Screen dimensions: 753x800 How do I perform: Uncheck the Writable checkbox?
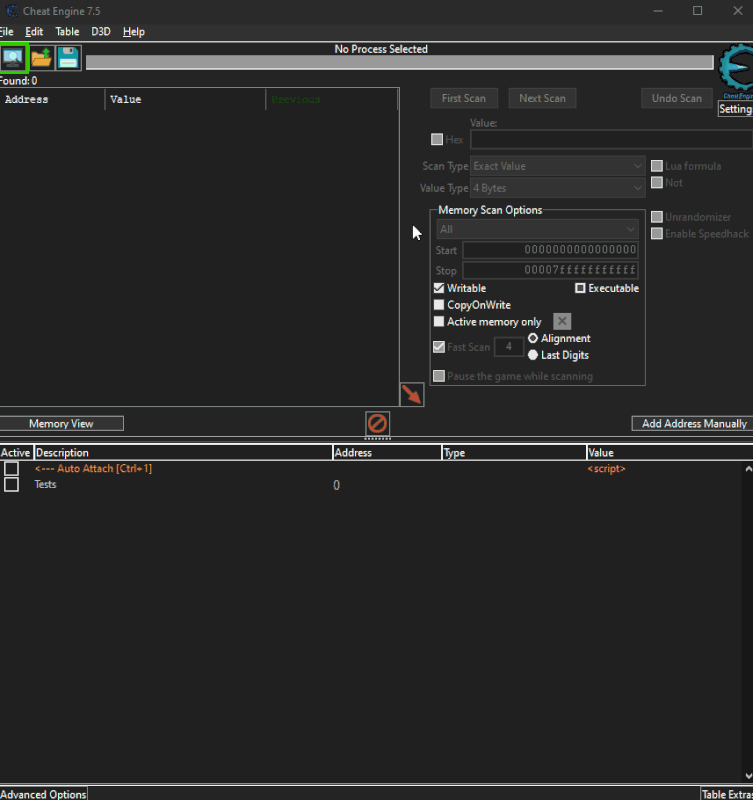tap(439, 288)
